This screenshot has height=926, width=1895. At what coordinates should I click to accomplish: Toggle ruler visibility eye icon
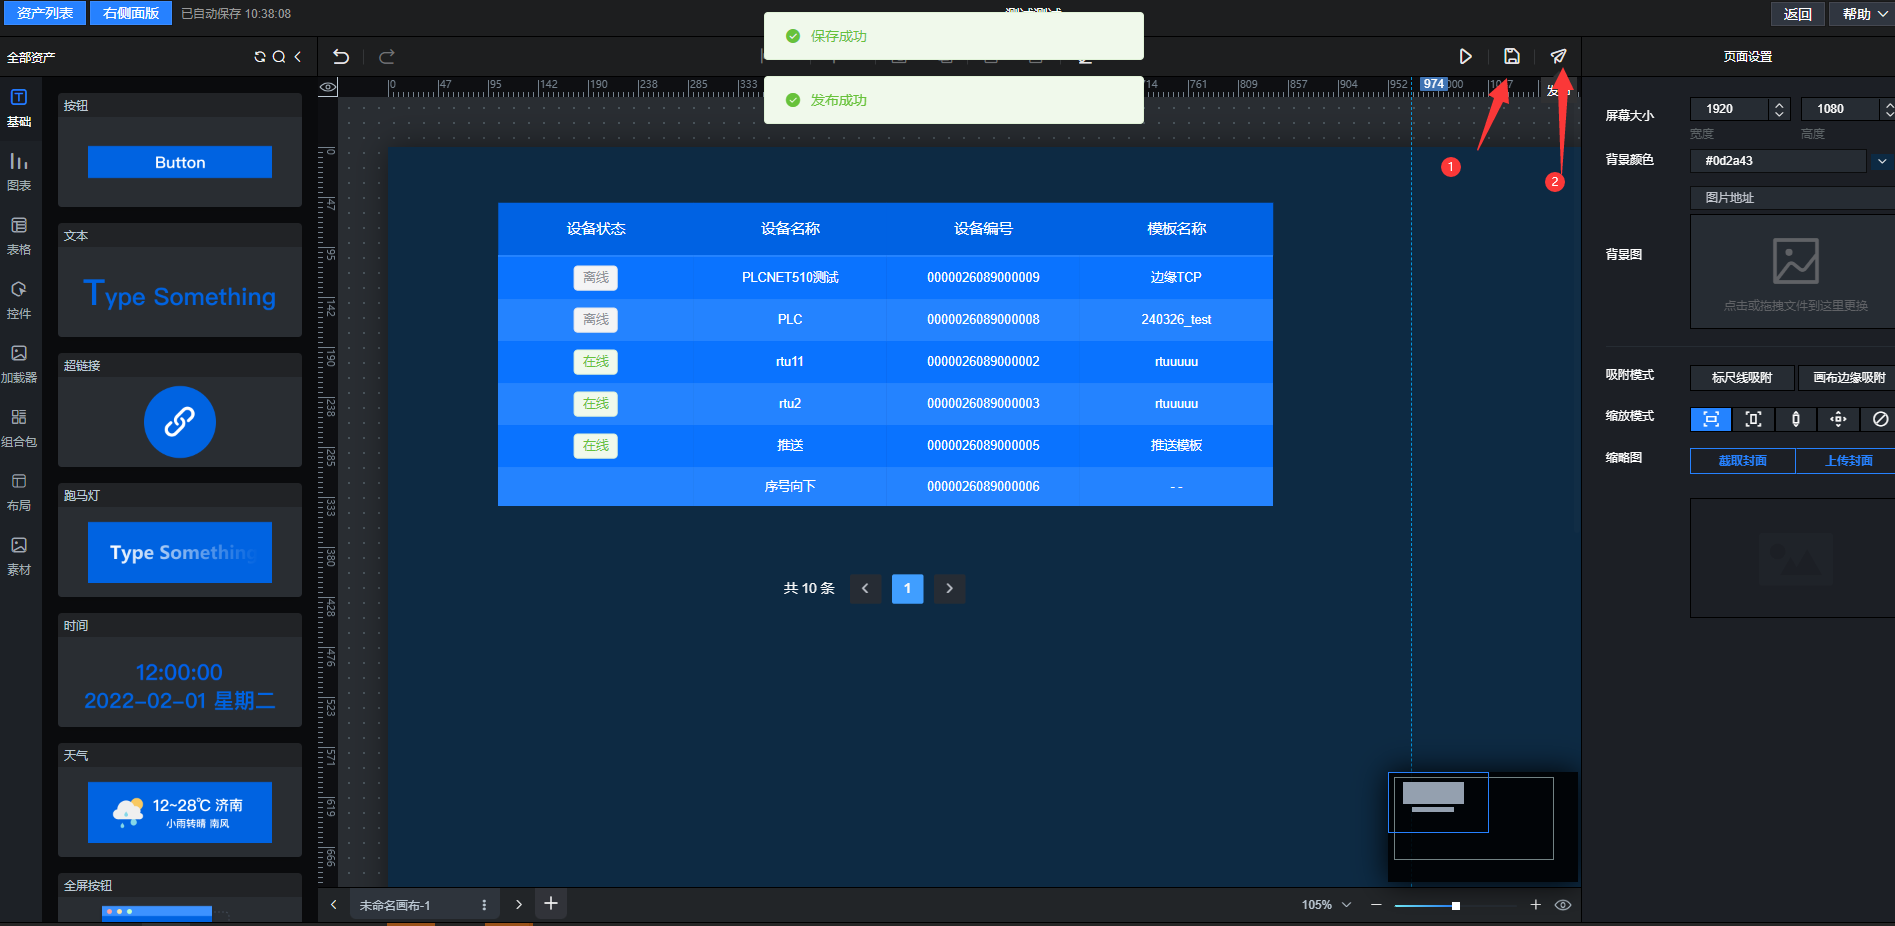pos(327,88)
